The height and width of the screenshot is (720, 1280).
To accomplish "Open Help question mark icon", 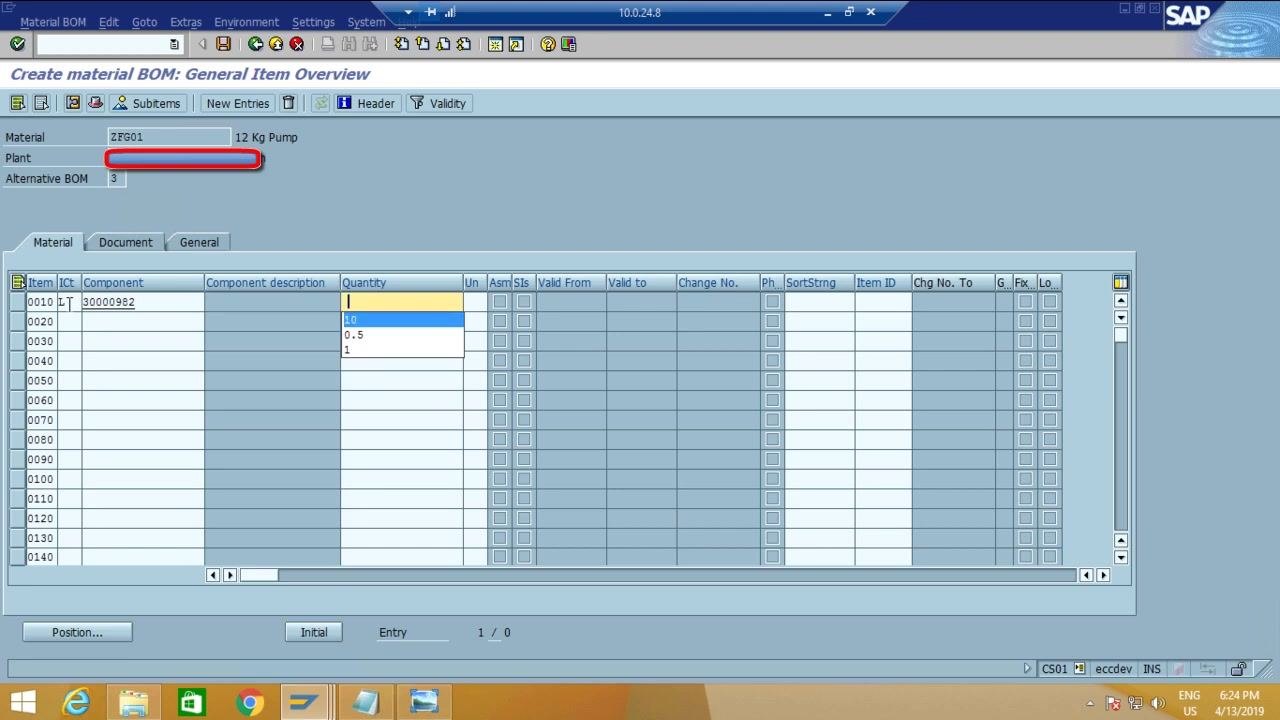I will click(548, 44).
